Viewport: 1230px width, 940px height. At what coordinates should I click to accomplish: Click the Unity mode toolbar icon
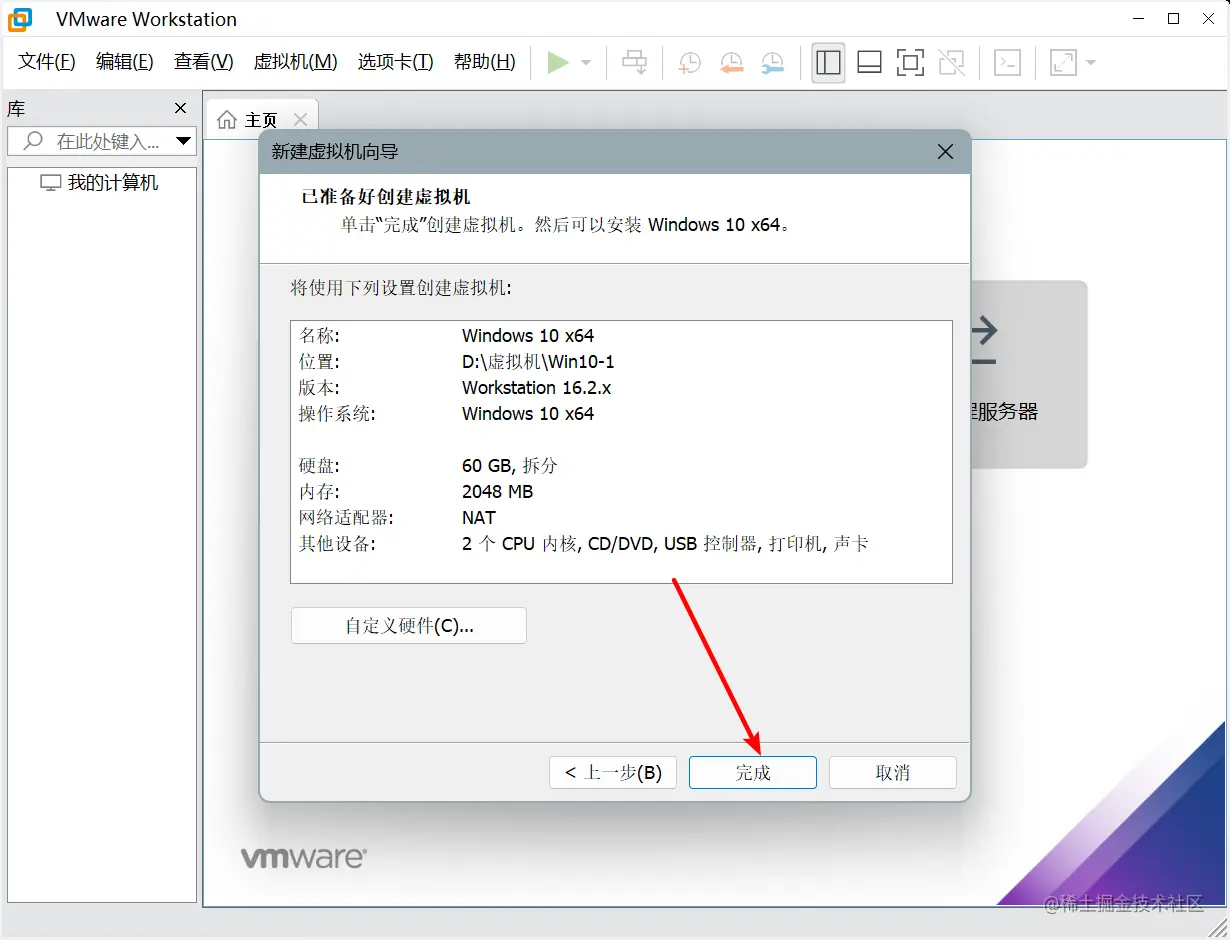point(952,63)
